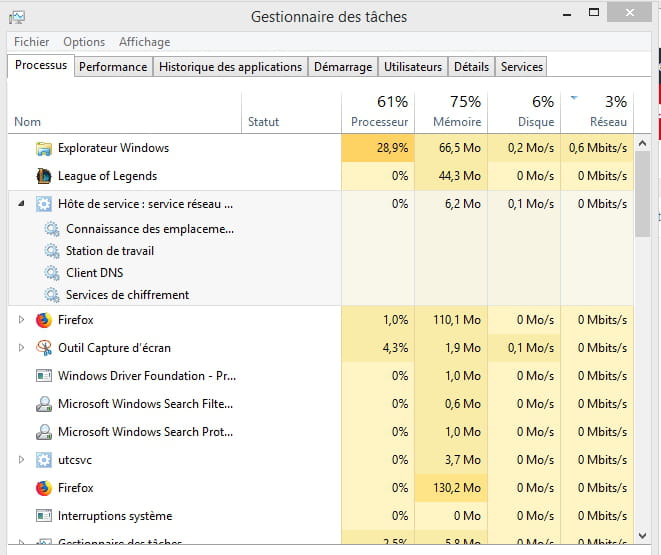Click the expandable Firefox process icon

(44, 320)
